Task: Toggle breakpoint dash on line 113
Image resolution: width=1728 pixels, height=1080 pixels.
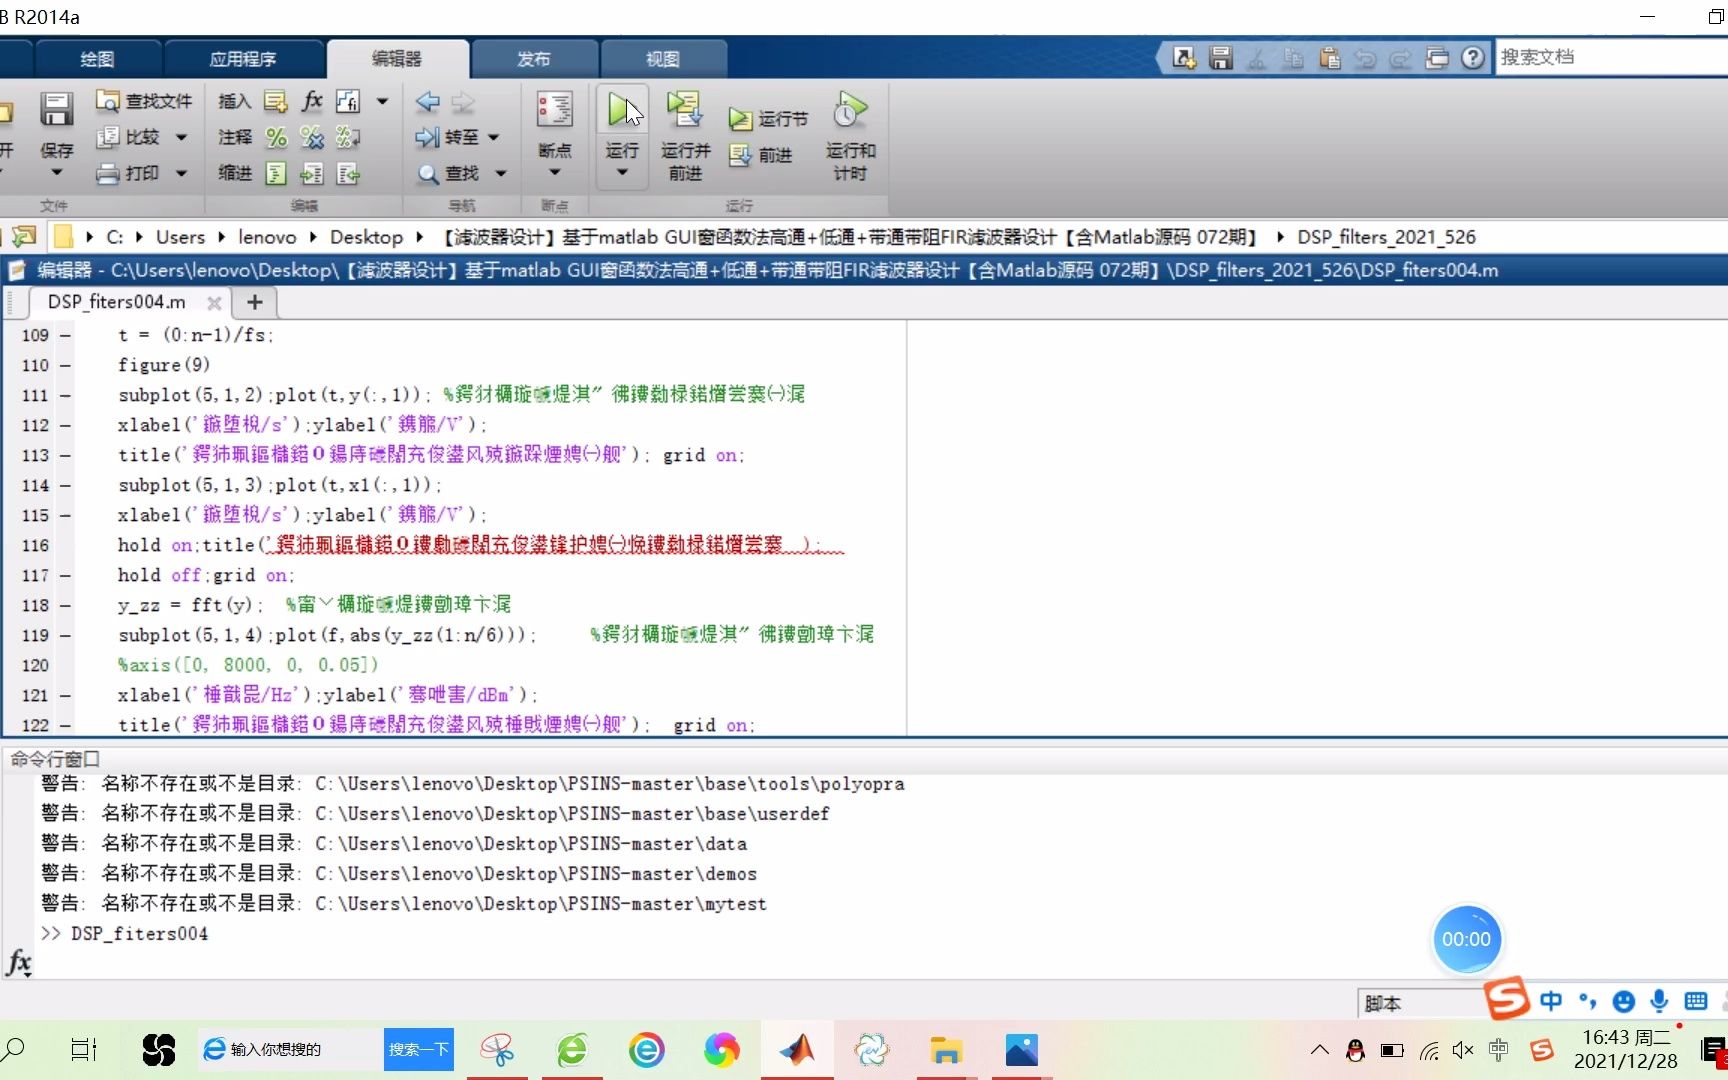Action: click(65, 455)
